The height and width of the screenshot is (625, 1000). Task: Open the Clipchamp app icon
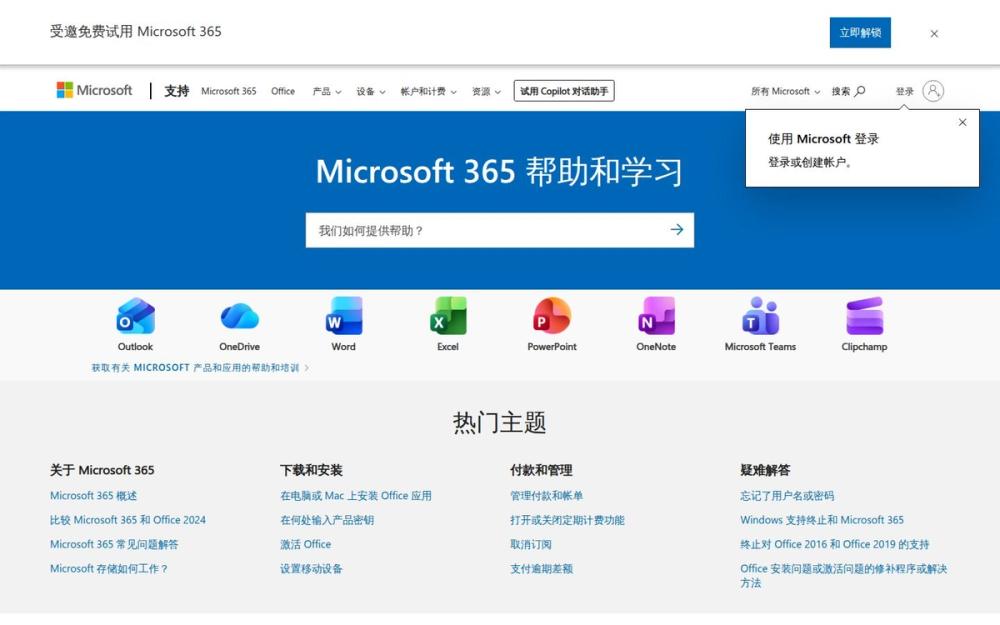[863, 315]
